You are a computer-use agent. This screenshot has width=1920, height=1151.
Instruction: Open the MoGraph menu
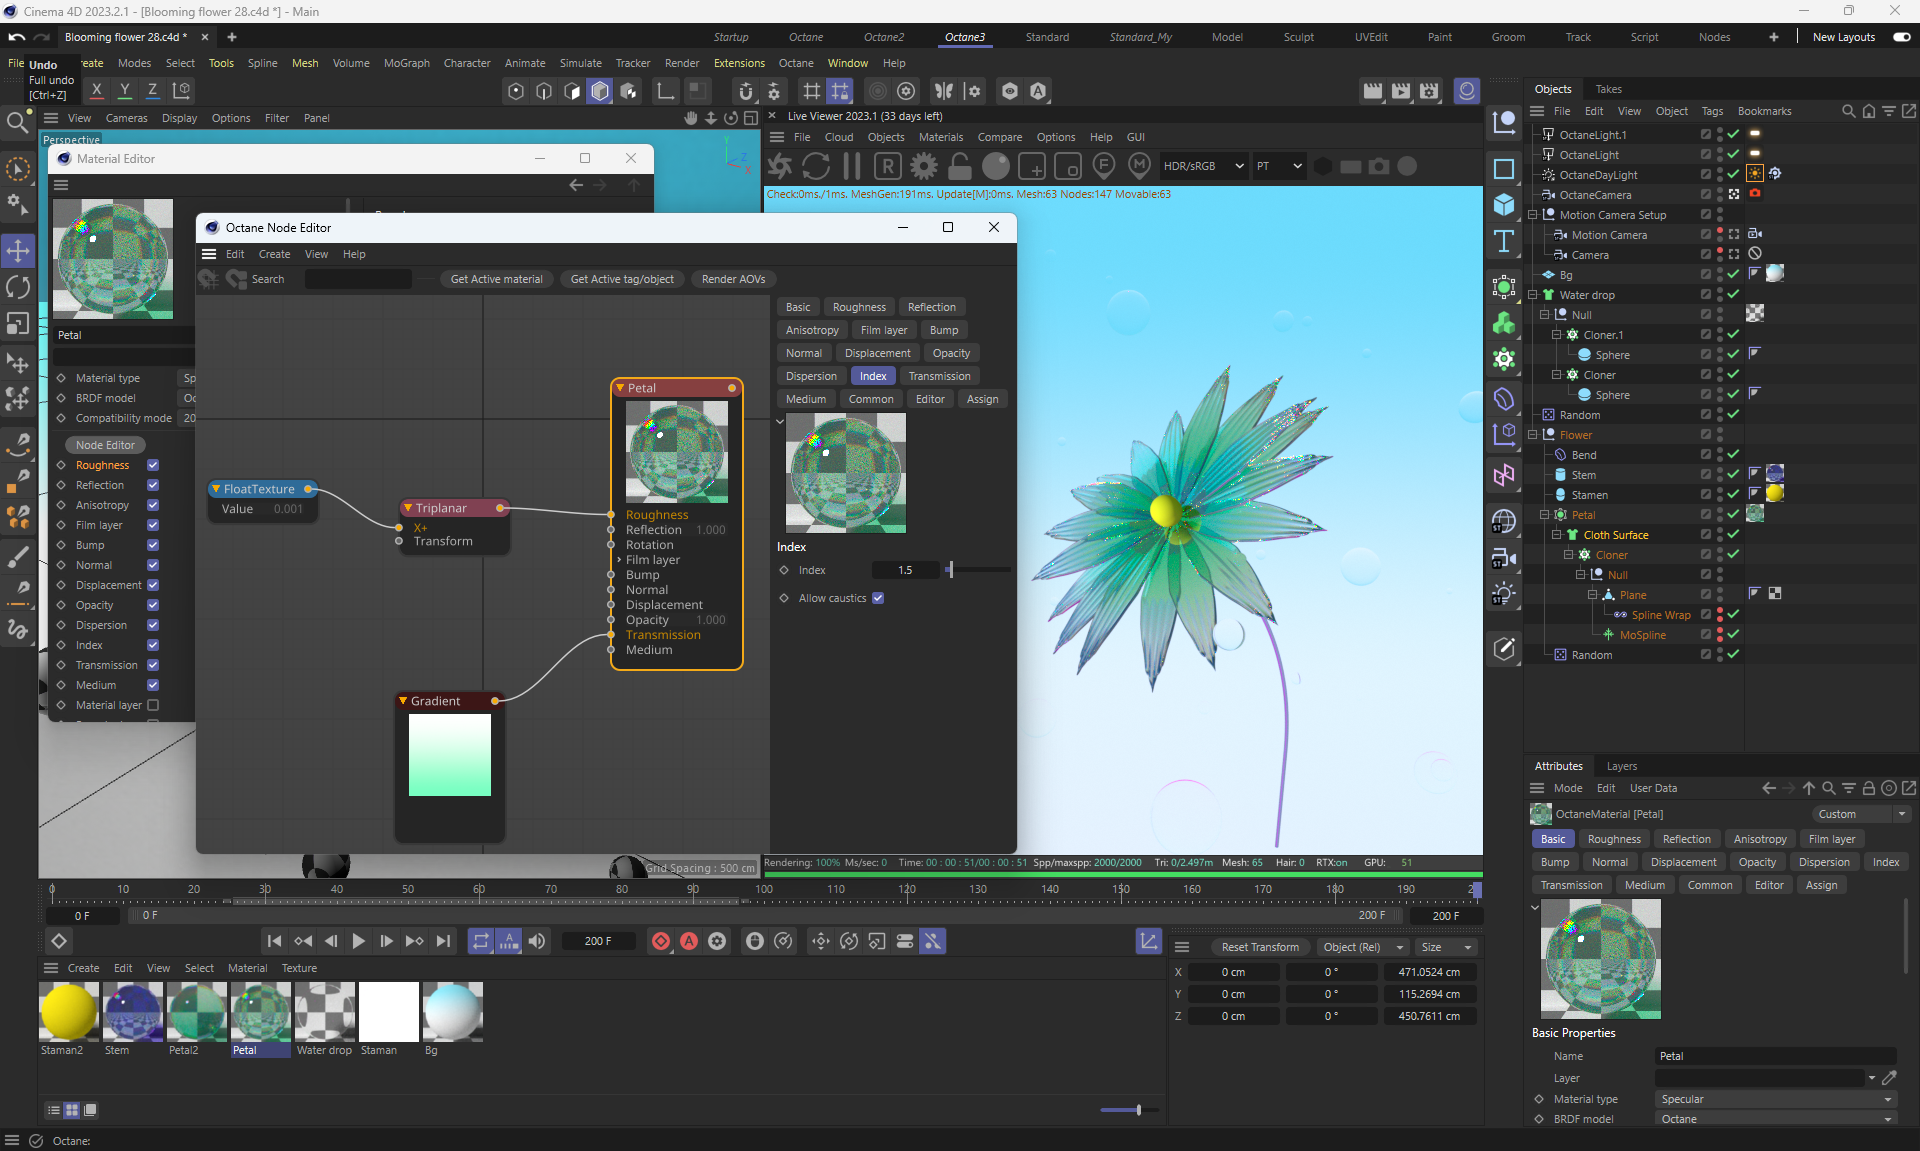406,63
